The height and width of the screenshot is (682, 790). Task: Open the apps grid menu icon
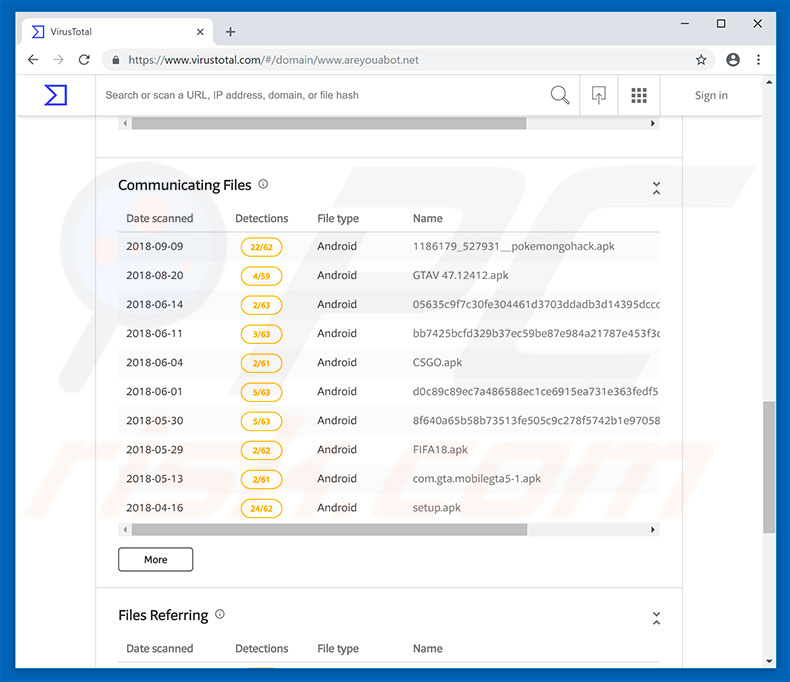click(x=639, y=95)
